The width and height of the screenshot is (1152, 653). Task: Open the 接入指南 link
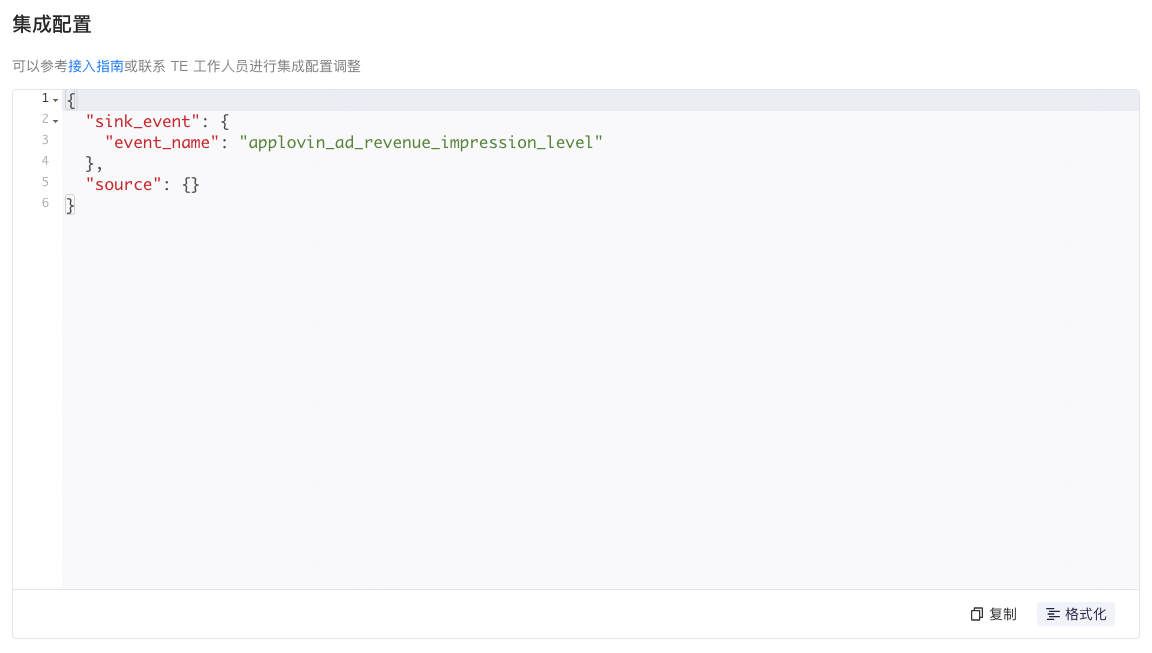(95, 66)
